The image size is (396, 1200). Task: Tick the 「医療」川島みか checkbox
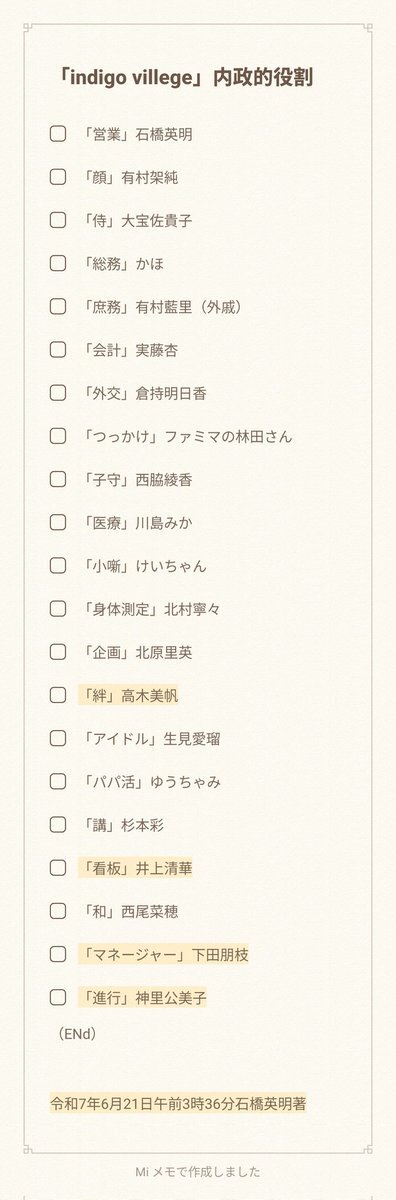pos(58,522)
